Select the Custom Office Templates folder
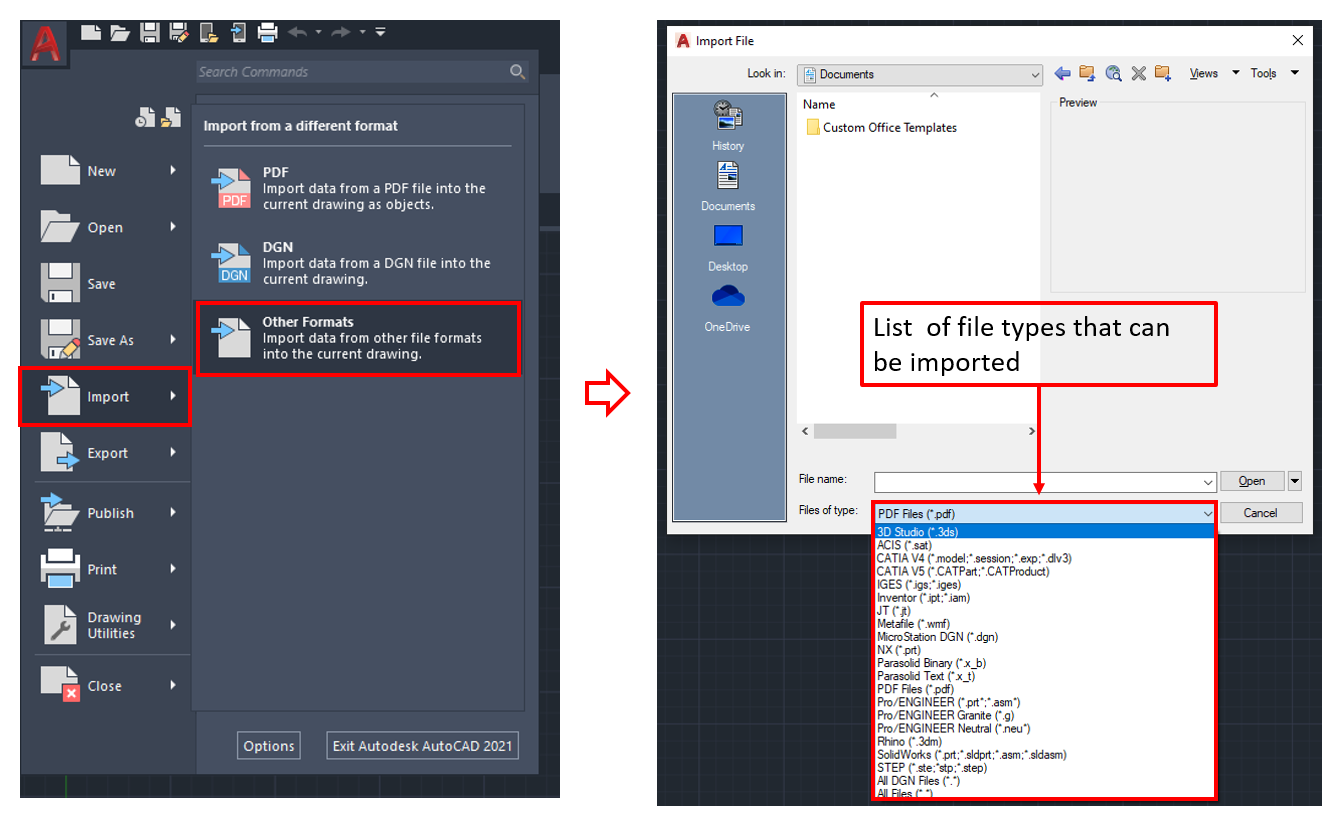Viewport: 1343px width, 826px height. coord(881,128)
